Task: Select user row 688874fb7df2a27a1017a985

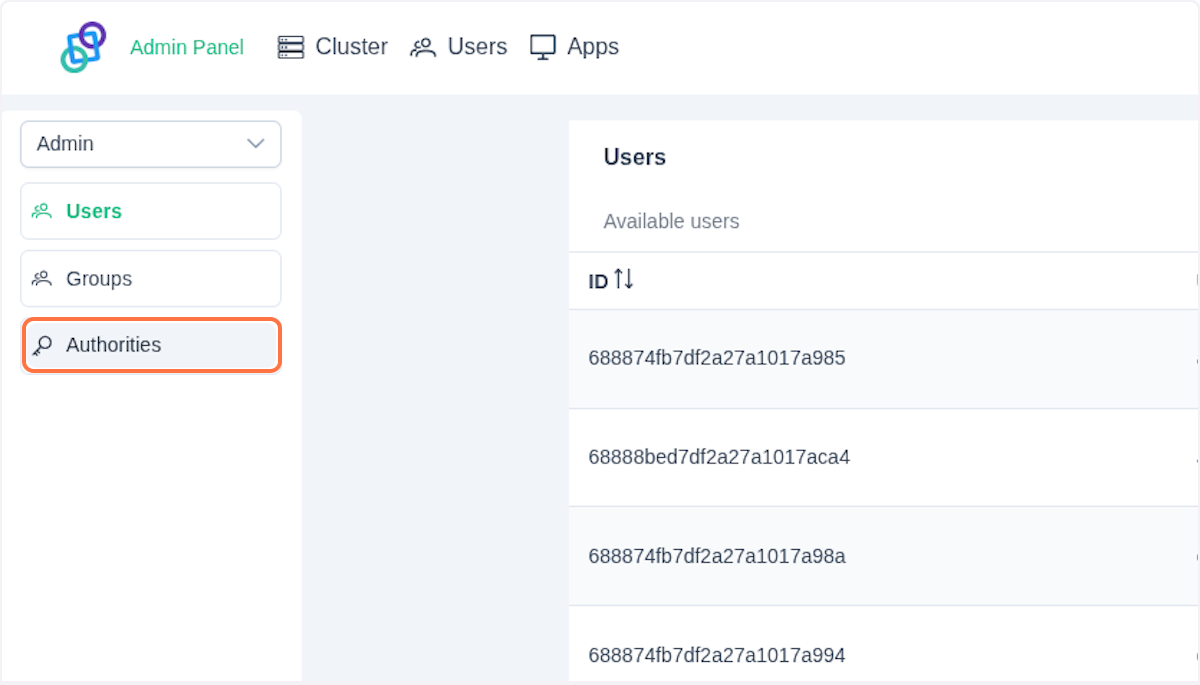Action: tap(716, 358)
